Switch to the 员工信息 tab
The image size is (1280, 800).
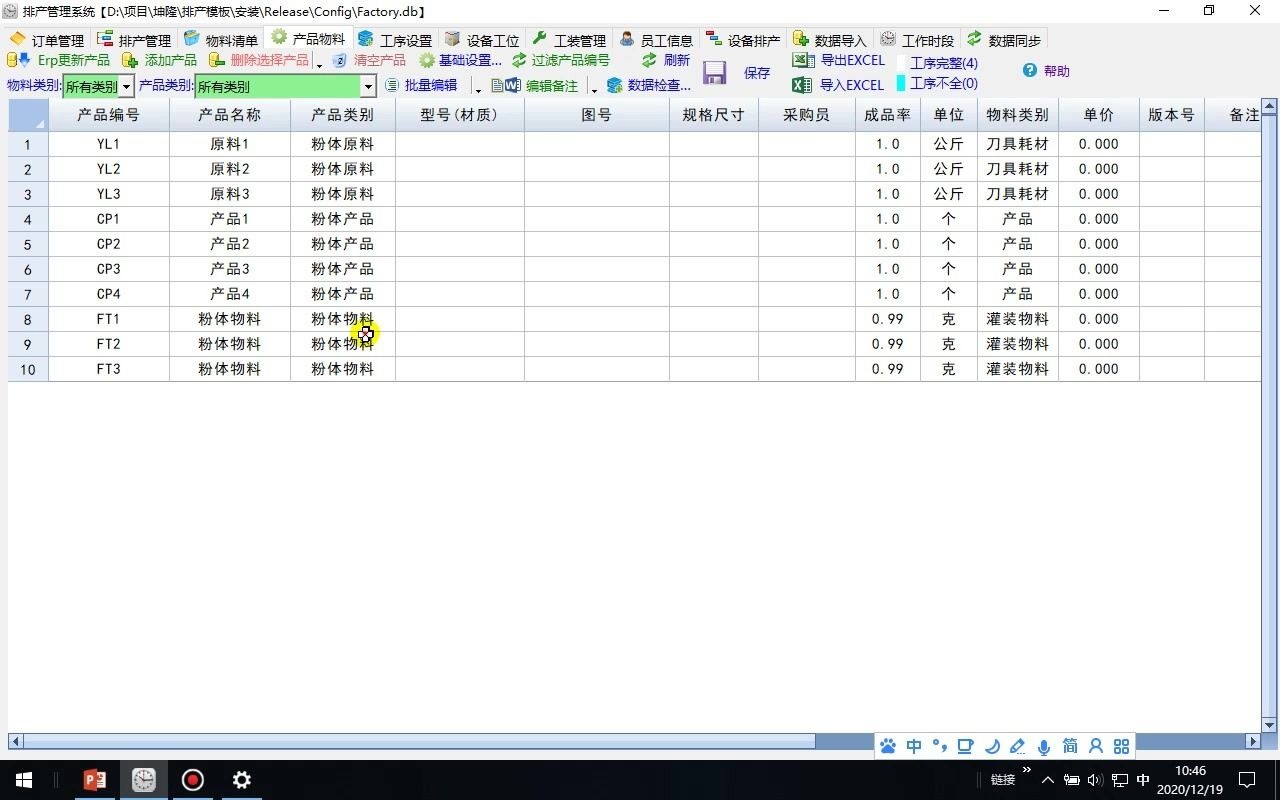click(x=656, y=40)
